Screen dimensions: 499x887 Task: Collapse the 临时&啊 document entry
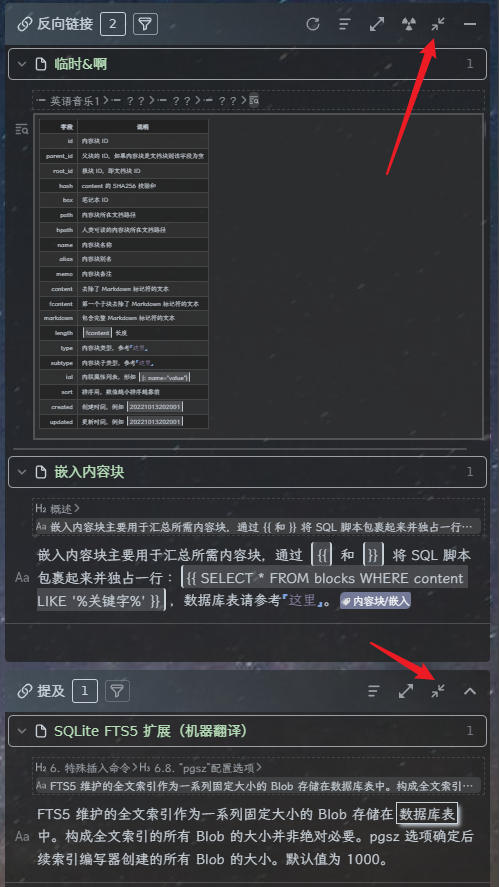pos(22,64)
